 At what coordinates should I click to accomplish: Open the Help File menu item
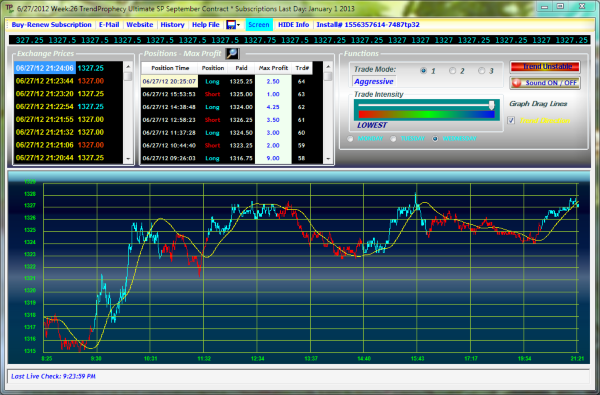coord(205,25)
